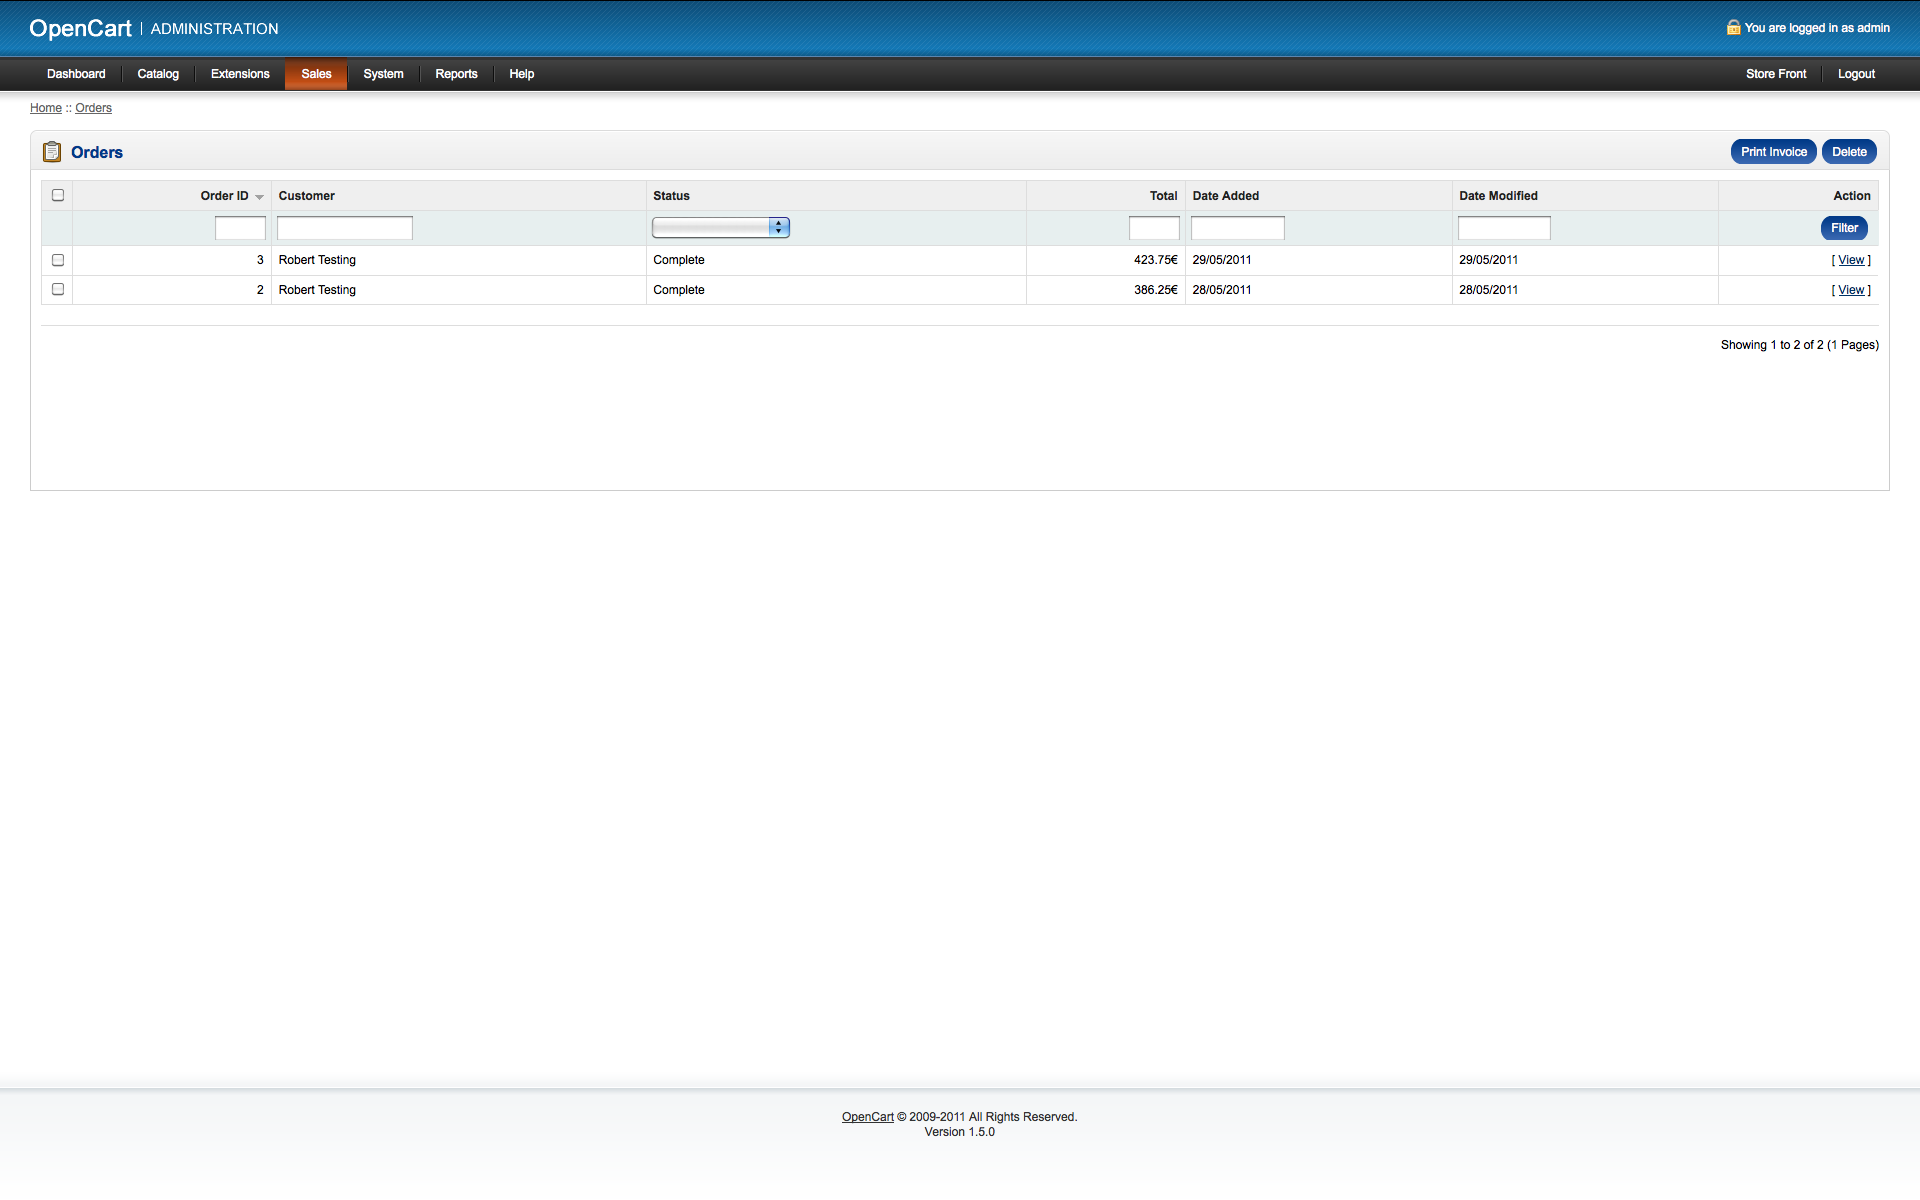Click Date Modified 28/05/2011 cell
Viewport: 1920px width, 1200px height.
coord(1488,290)
